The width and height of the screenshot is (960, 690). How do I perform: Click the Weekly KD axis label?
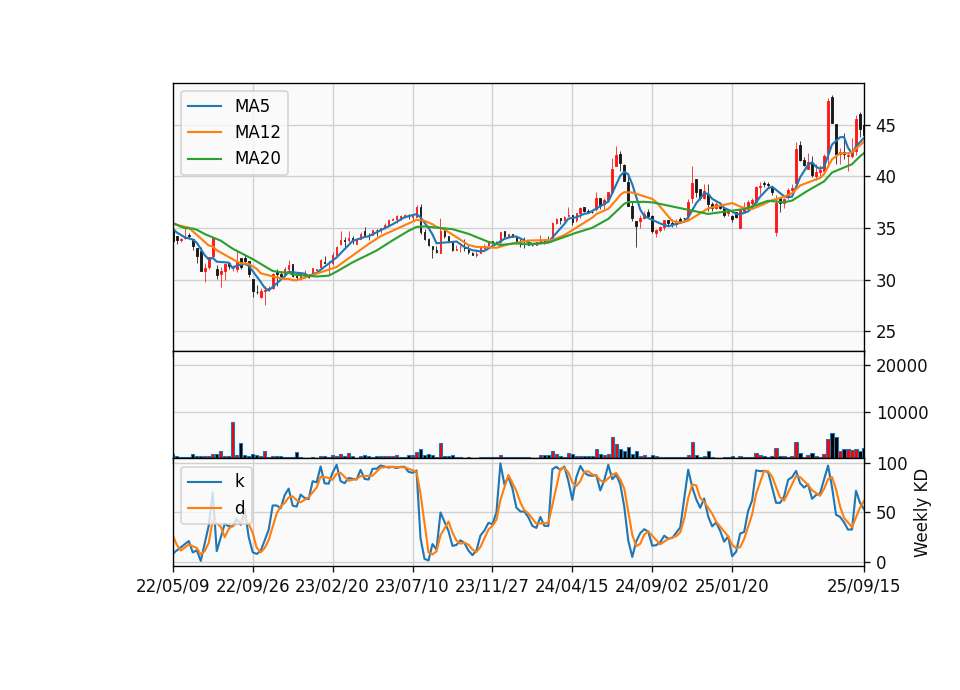click(921, 514)
